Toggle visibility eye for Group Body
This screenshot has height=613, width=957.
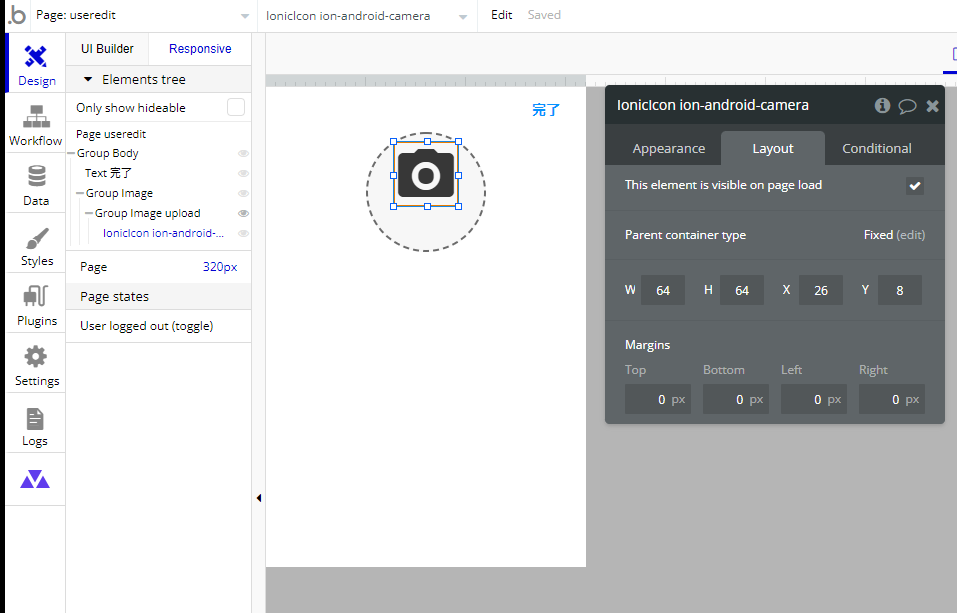coord(243,153)
